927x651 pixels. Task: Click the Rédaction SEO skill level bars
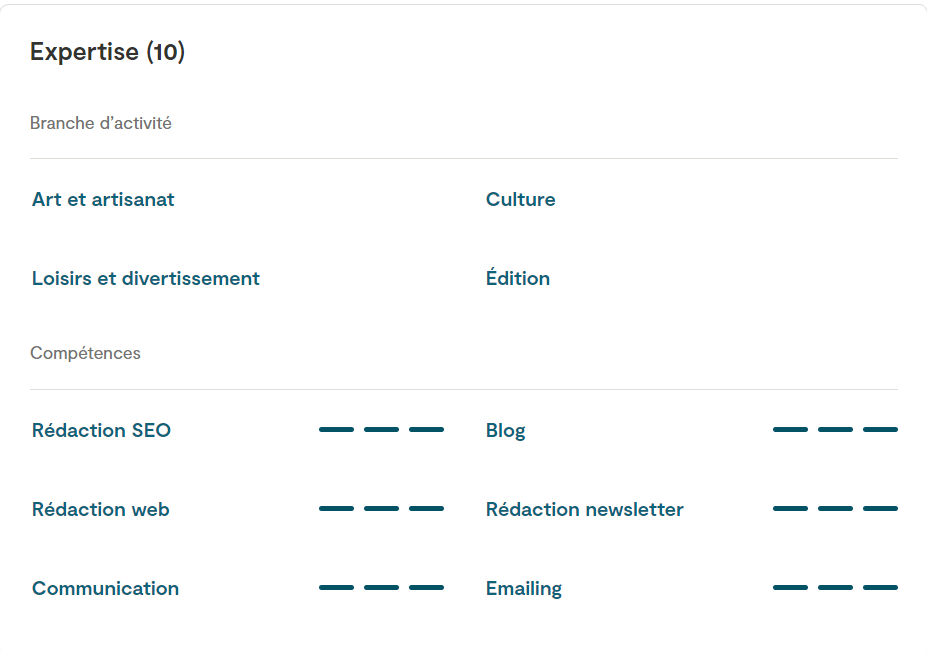coord(381,430)
